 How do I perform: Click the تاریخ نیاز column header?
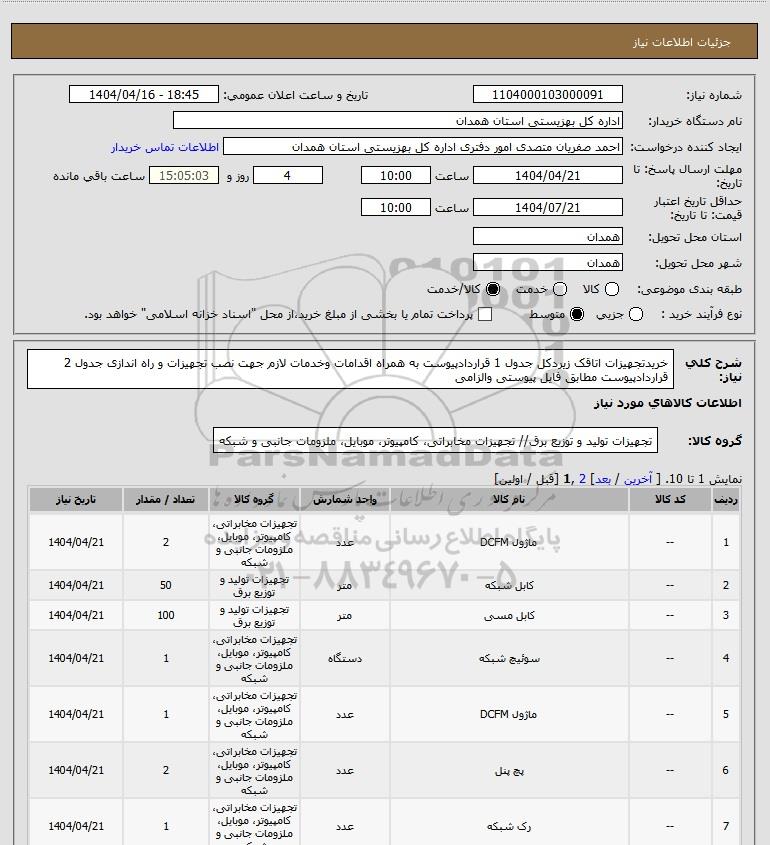click(x=76, y=499)
